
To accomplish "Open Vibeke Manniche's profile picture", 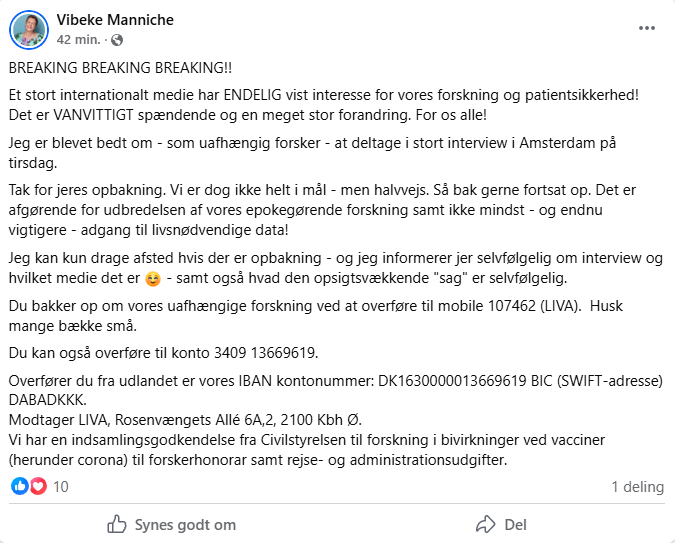I will 29,30.
